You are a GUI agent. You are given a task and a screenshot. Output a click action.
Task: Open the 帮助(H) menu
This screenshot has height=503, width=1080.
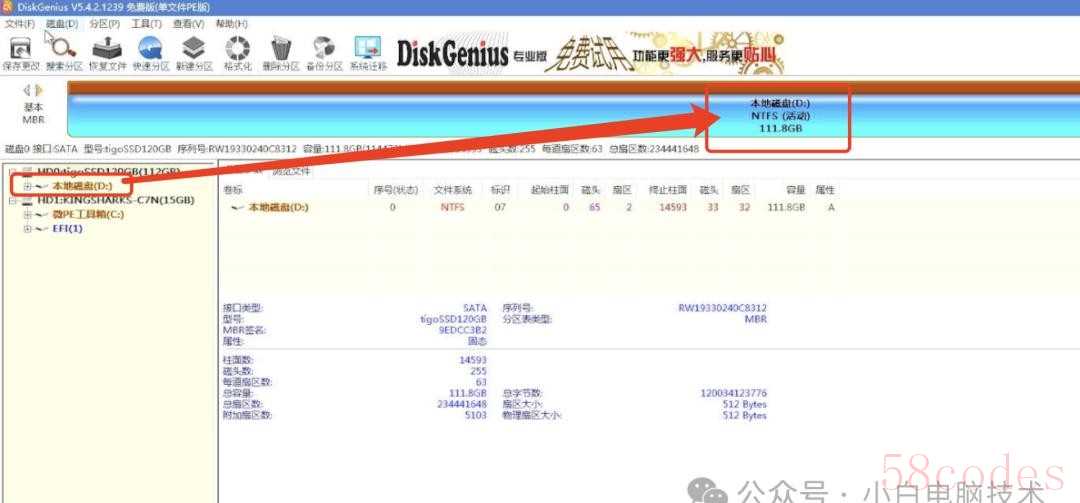[x=231, y=24]
